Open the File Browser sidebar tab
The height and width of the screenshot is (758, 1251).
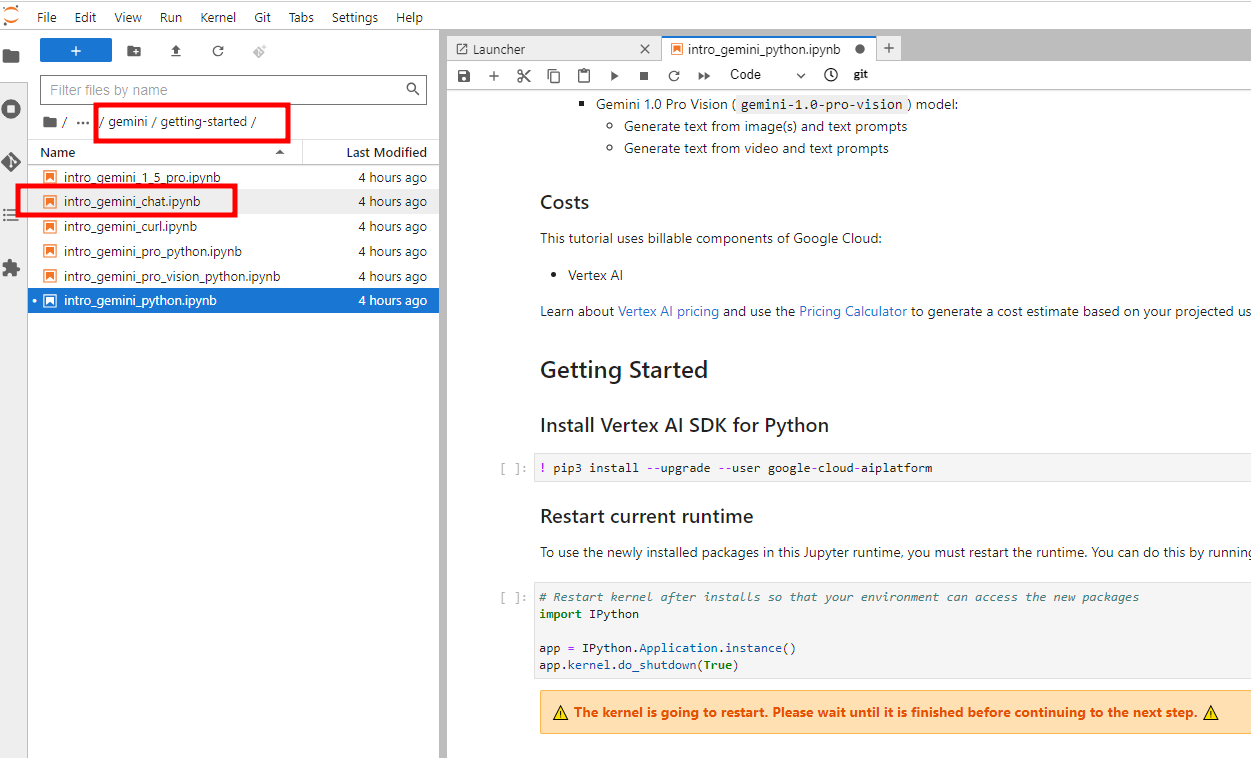coord(11,56)
